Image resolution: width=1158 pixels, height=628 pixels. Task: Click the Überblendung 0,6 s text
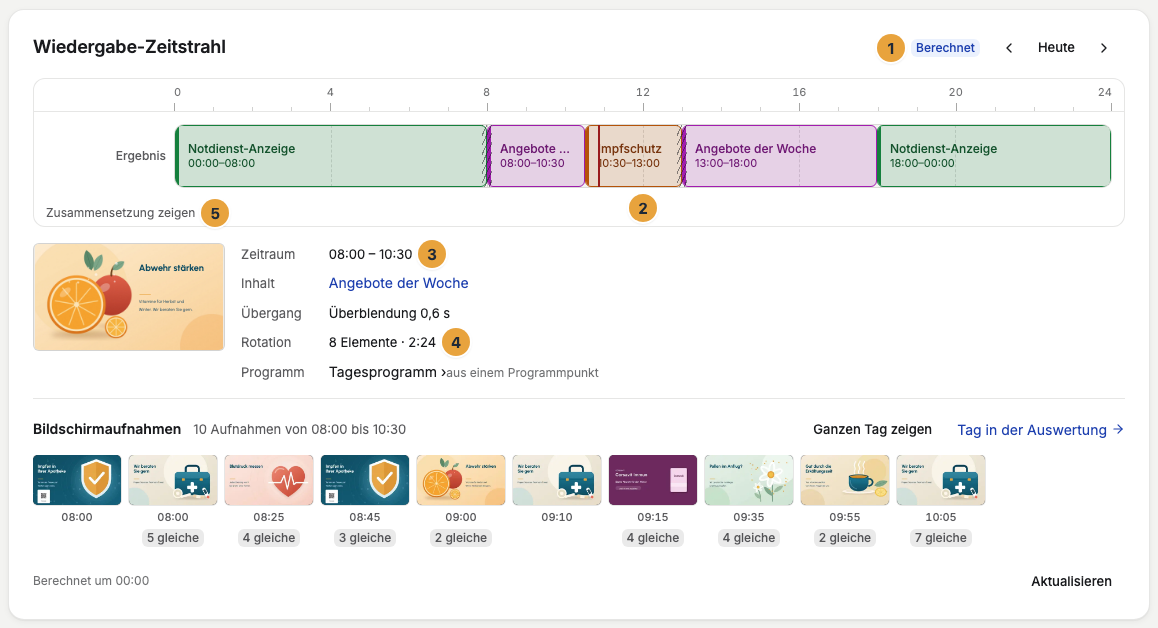(389, 313)
